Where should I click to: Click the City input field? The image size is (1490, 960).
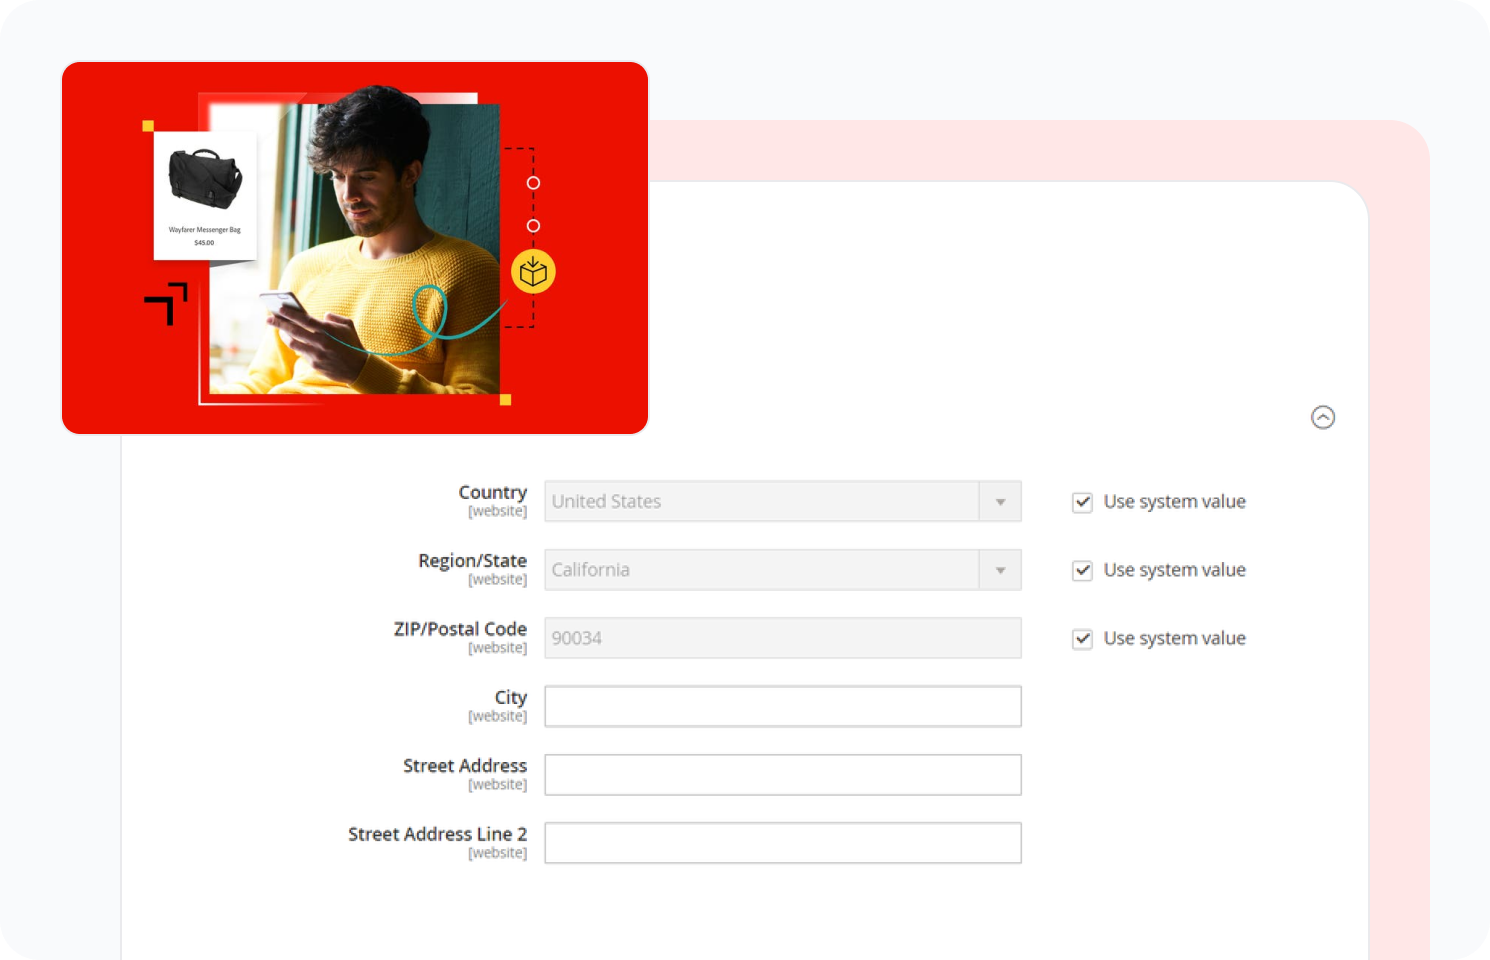783,706
